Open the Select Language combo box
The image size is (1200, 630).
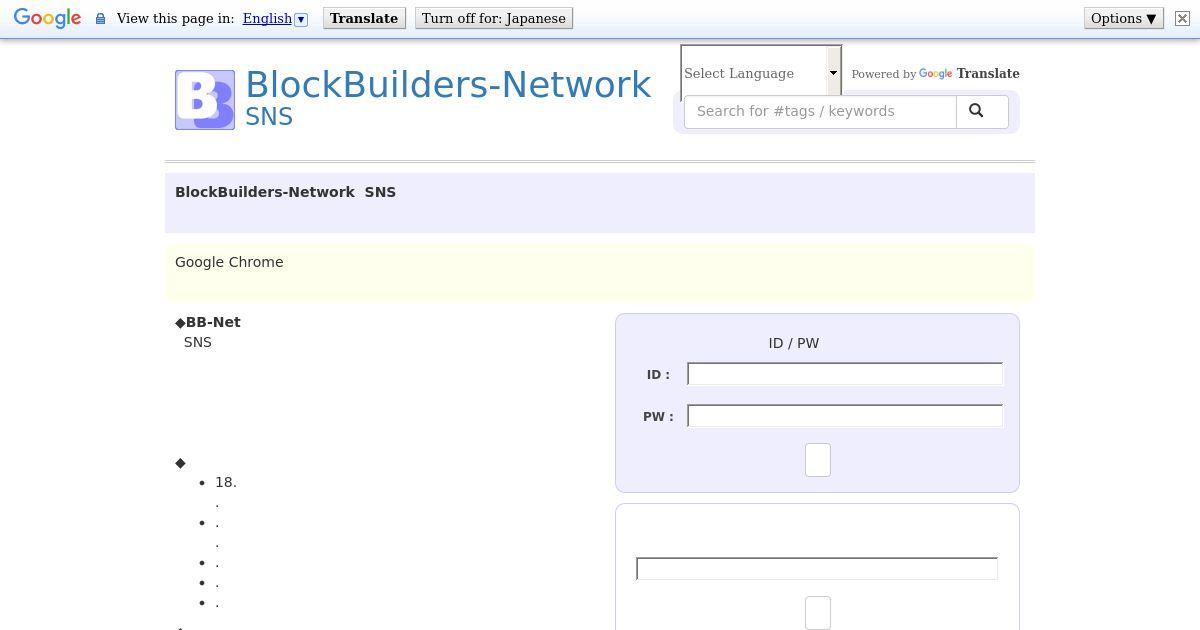(x=761, y=73)
